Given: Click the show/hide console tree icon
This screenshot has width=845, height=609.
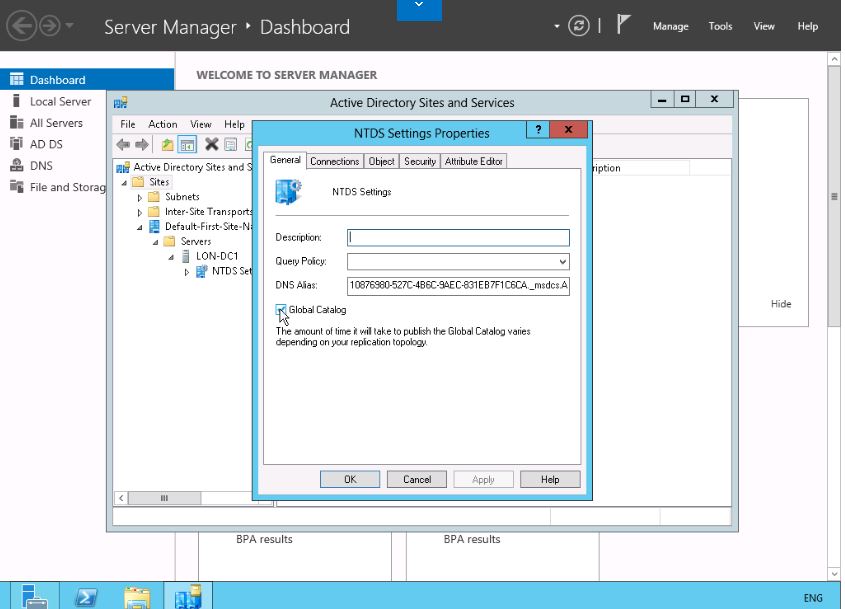Looking at the screenshot, I should (x=187, y=145).
